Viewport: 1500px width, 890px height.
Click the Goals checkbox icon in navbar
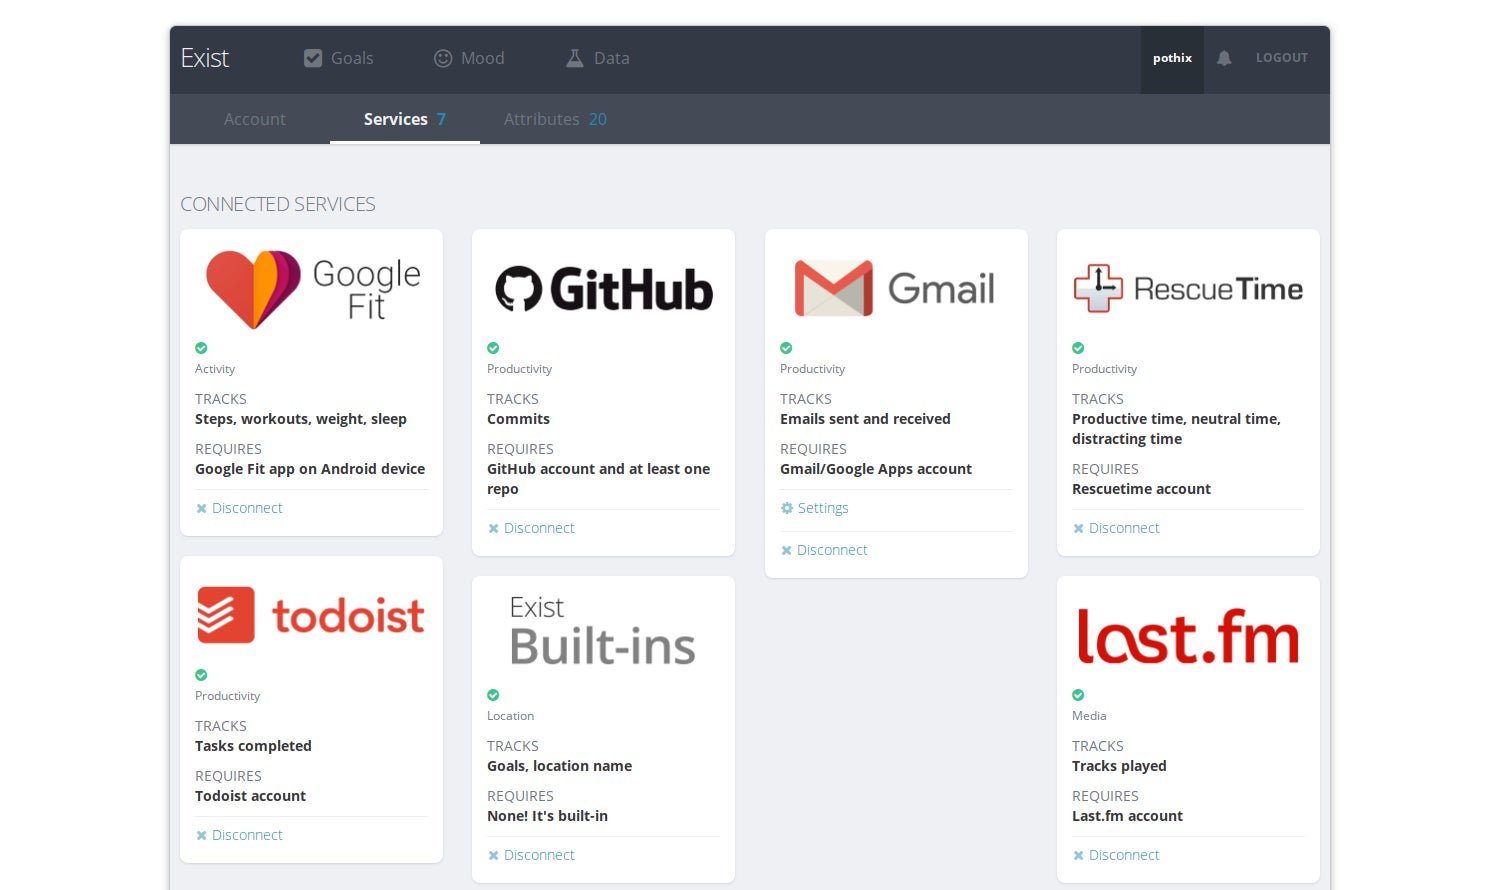pyautogui.click(x=313, y=58)
